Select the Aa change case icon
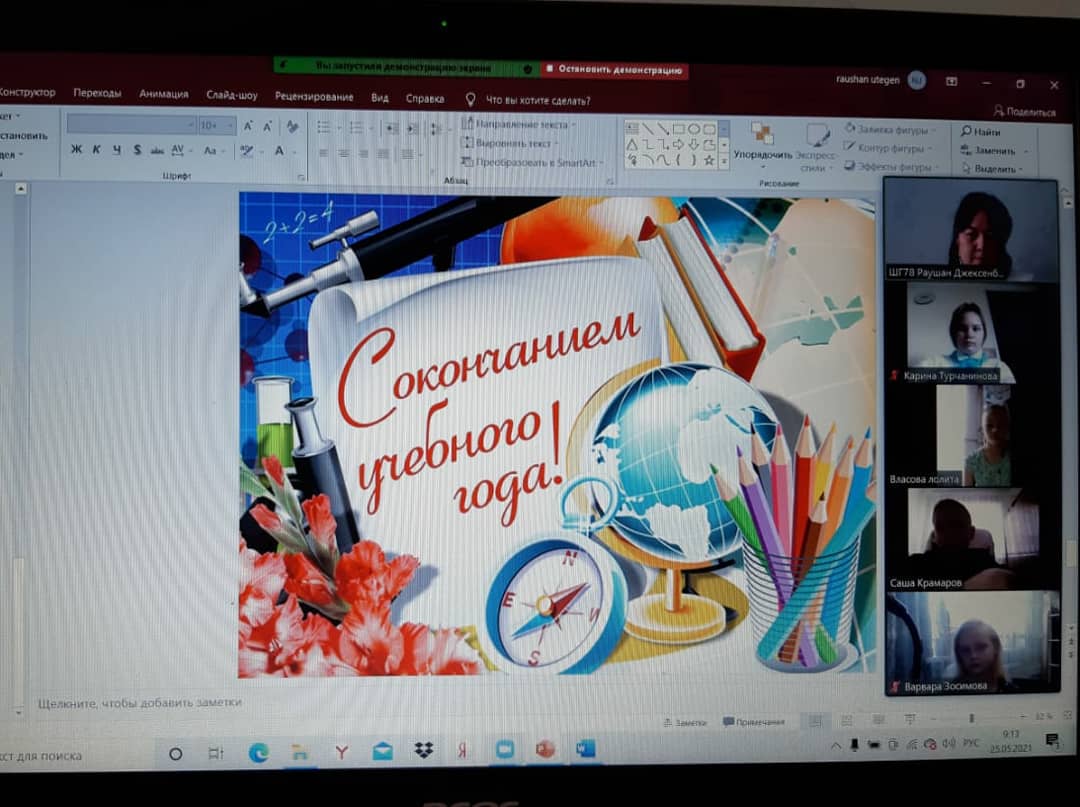 tap(211, 150)
